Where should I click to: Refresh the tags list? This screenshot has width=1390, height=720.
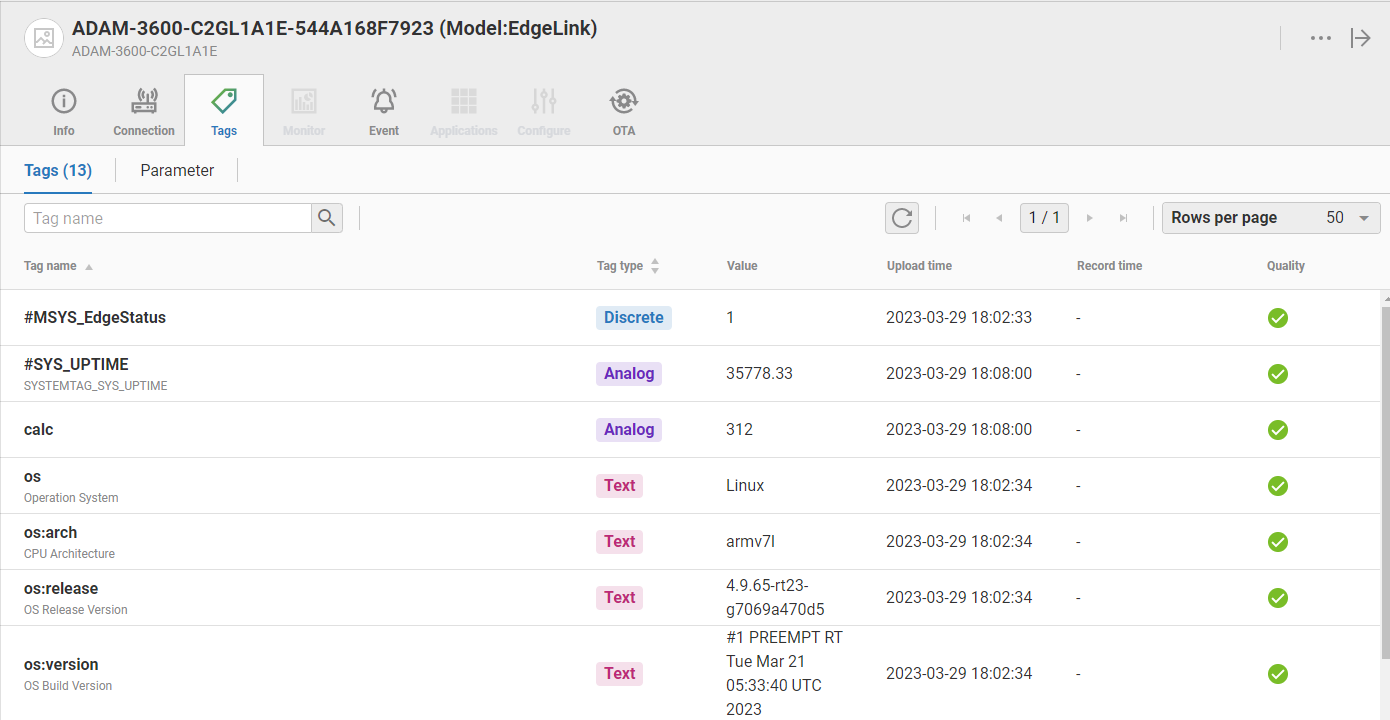point(902,218)
